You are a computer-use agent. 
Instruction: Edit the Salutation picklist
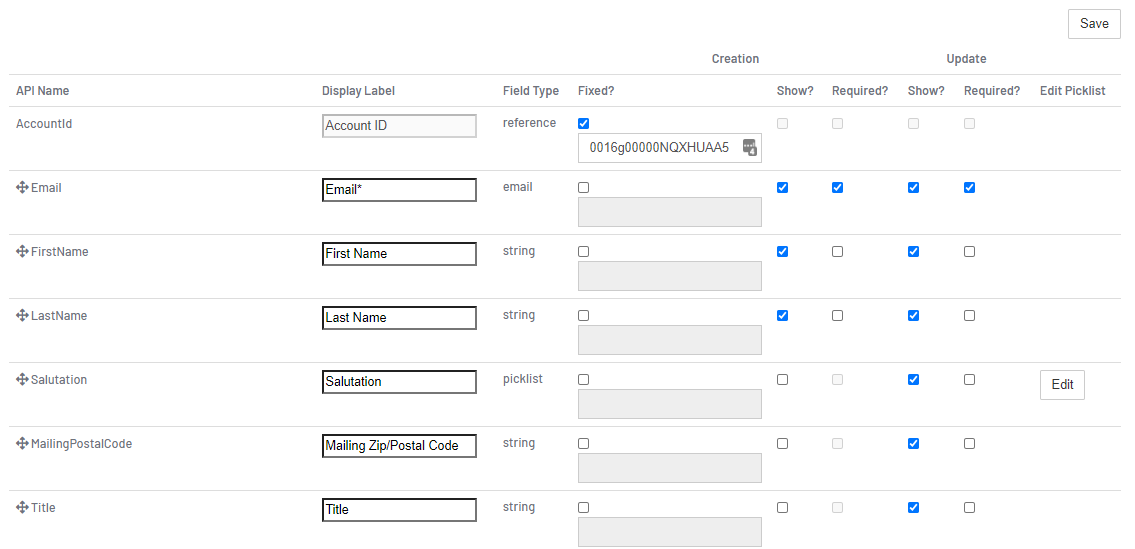[1062, 385]
